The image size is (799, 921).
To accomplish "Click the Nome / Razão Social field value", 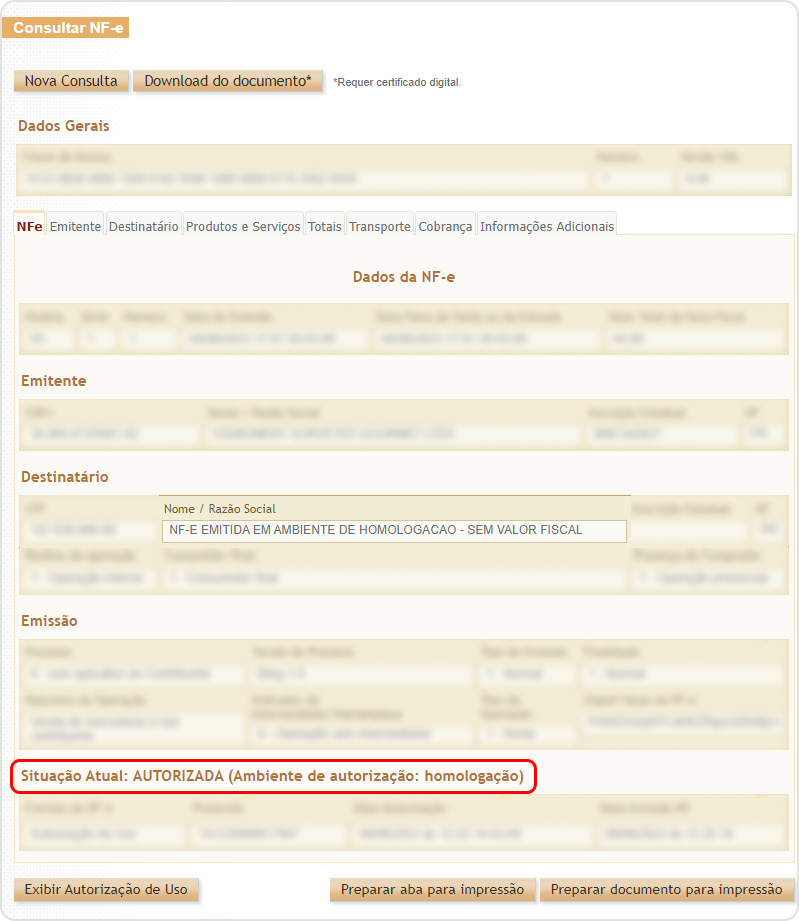I will click(394, 530).
